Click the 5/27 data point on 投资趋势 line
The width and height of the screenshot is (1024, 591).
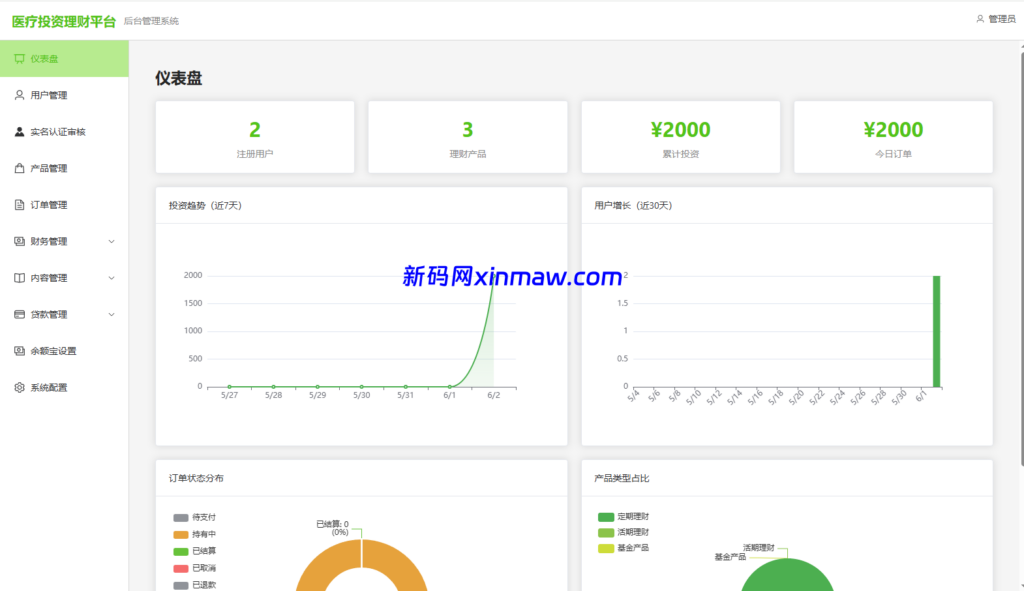pos(229,387)
